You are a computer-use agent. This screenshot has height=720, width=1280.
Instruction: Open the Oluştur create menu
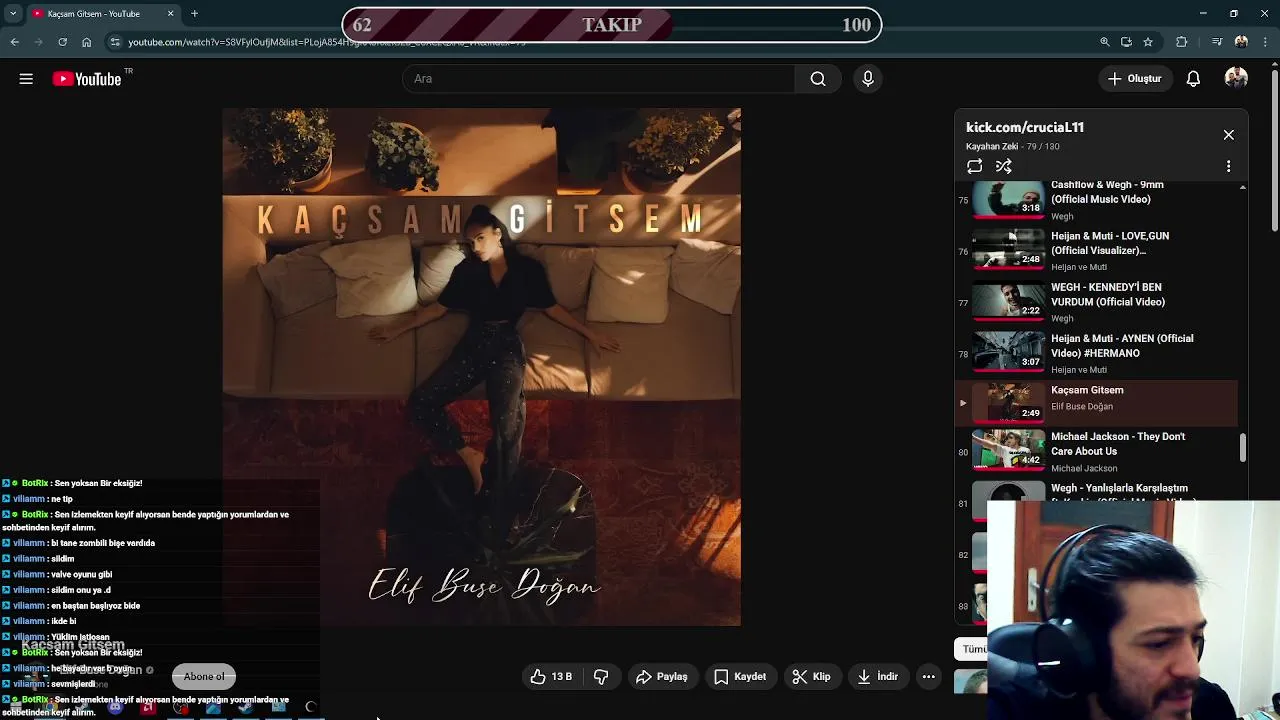click(x=1135, y=79)
